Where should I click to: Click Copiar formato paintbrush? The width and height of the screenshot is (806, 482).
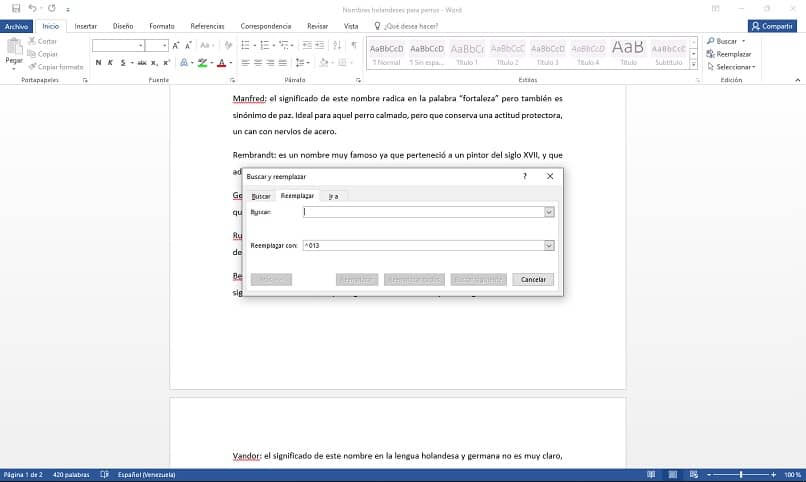coord(32,67)
